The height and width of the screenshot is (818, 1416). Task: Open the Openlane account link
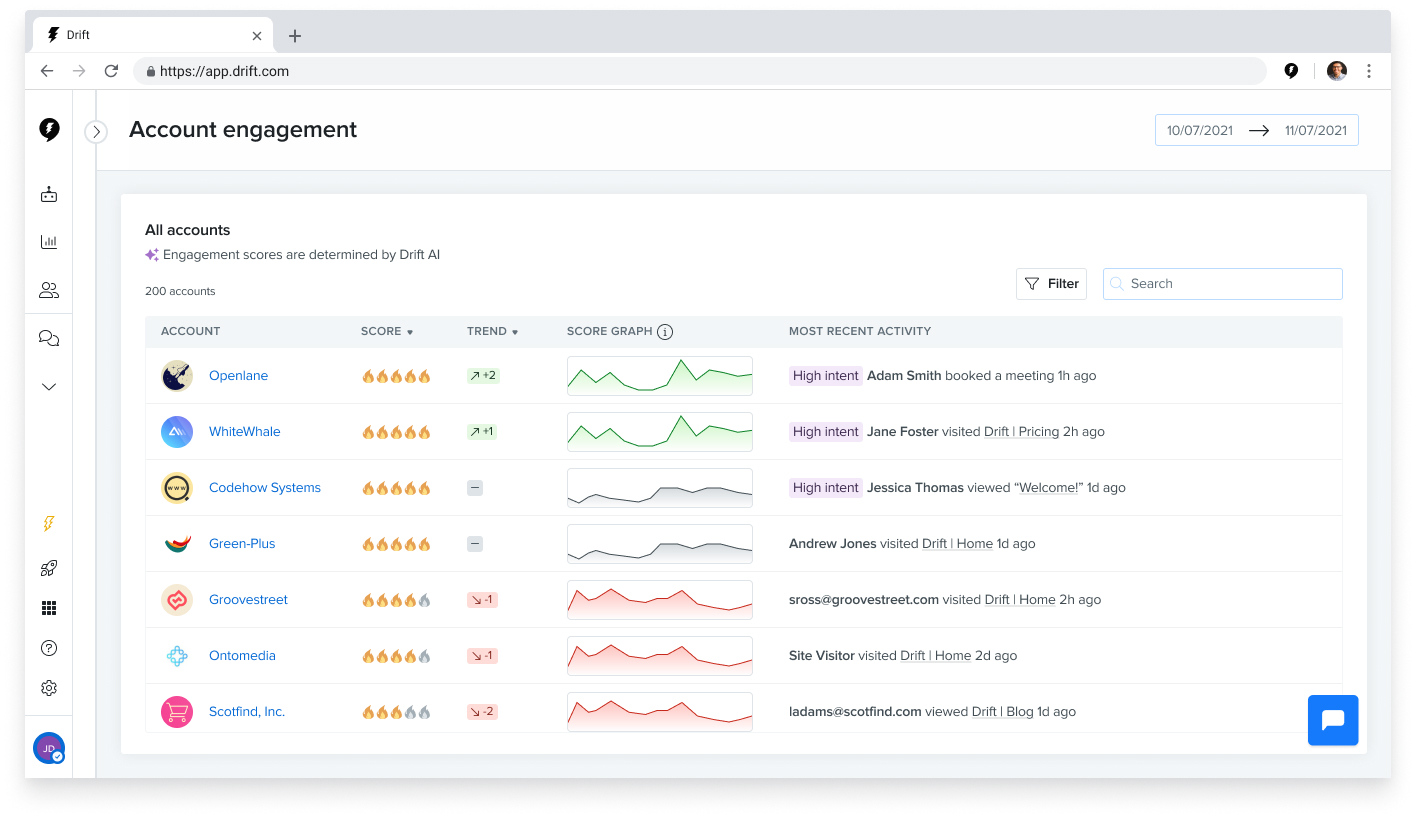coord(238,376)
